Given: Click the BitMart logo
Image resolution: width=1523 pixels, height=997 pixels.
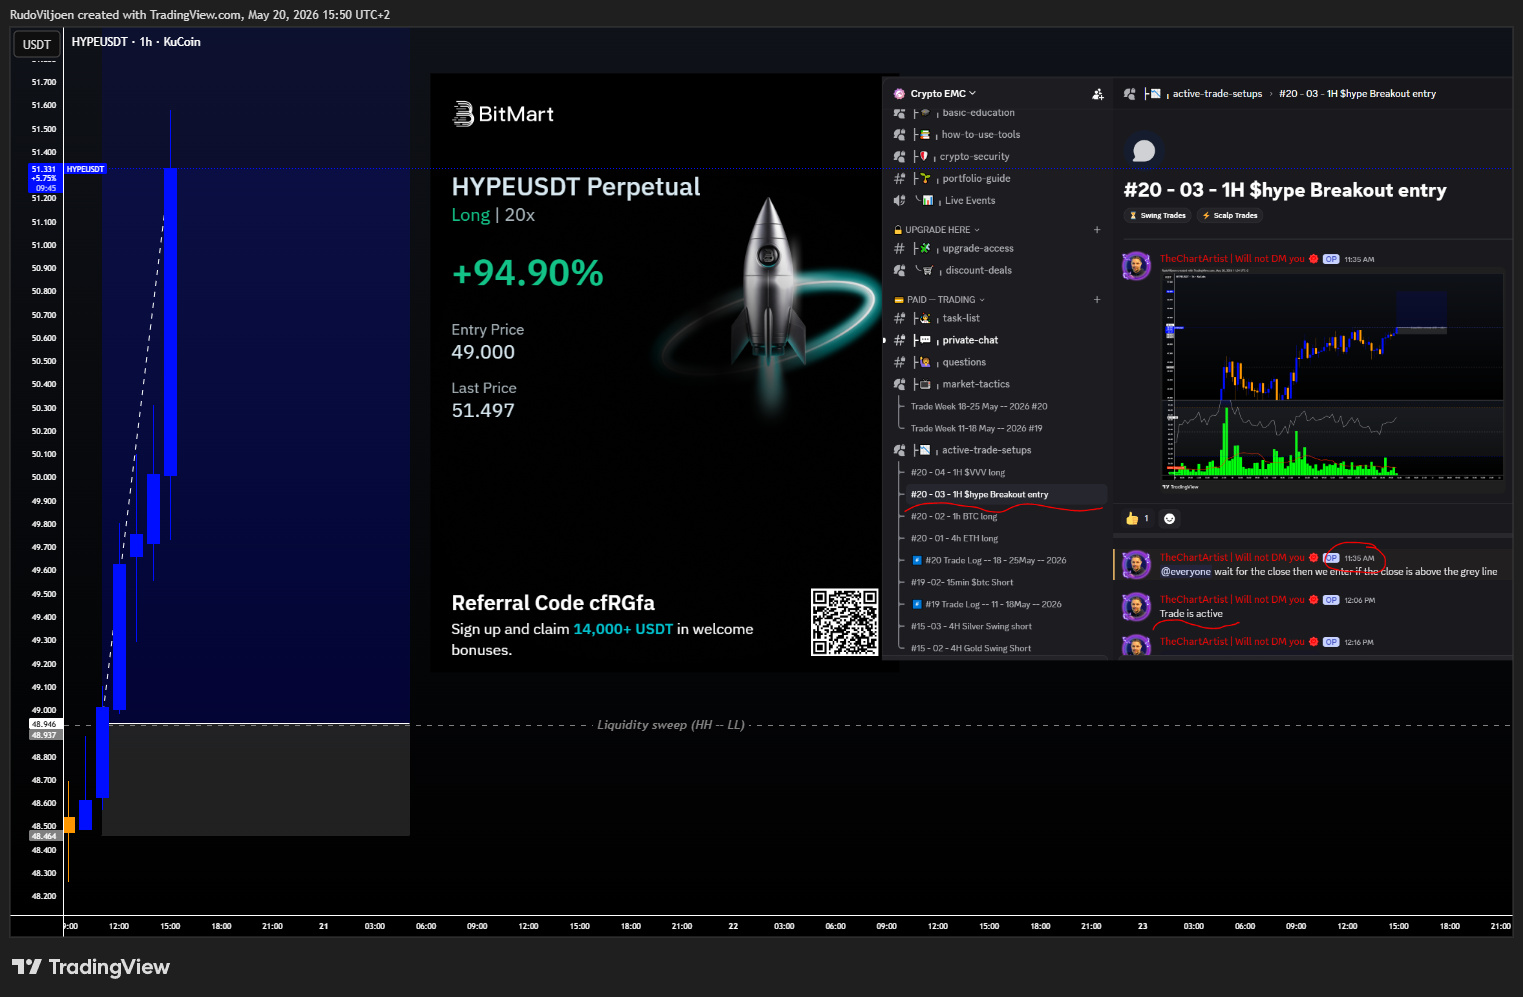Looking at the screenshot, I should (x=504, y=114).
